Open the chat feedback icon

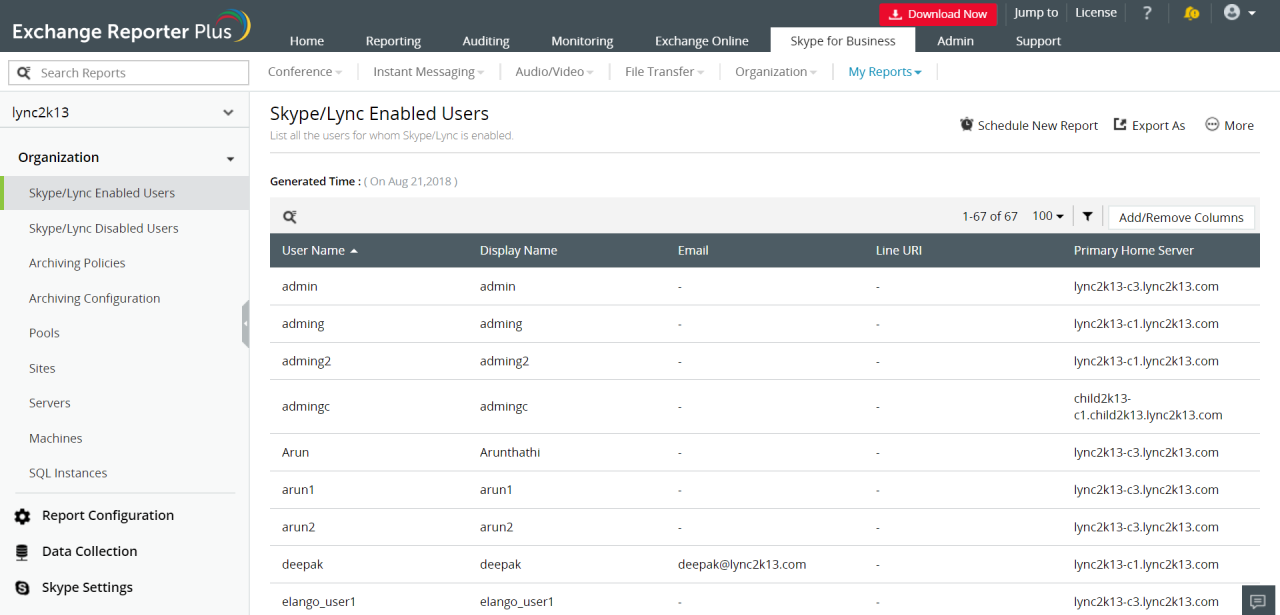tap(1259, 599)
